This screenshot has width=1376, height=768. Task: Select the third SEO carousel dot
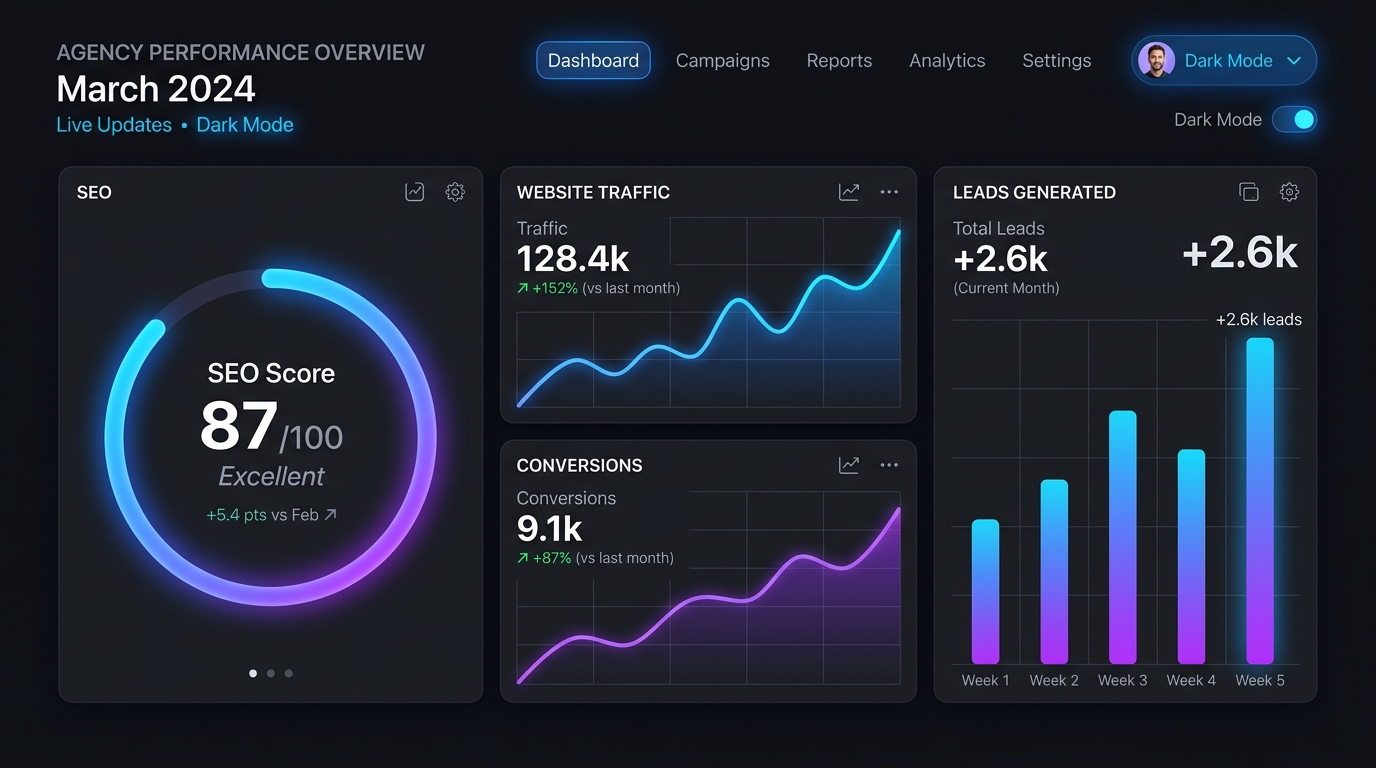(289, 673)
